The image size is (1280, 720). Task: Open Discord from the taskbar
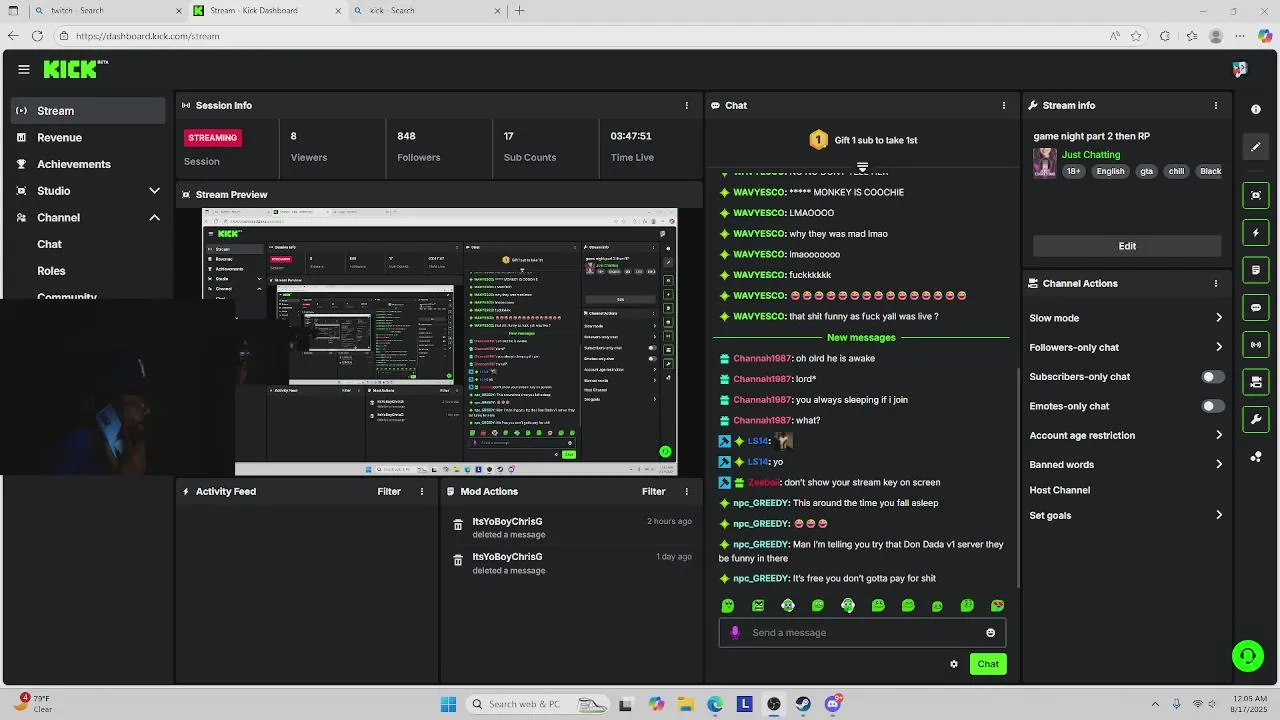click(x=833, y=704)
